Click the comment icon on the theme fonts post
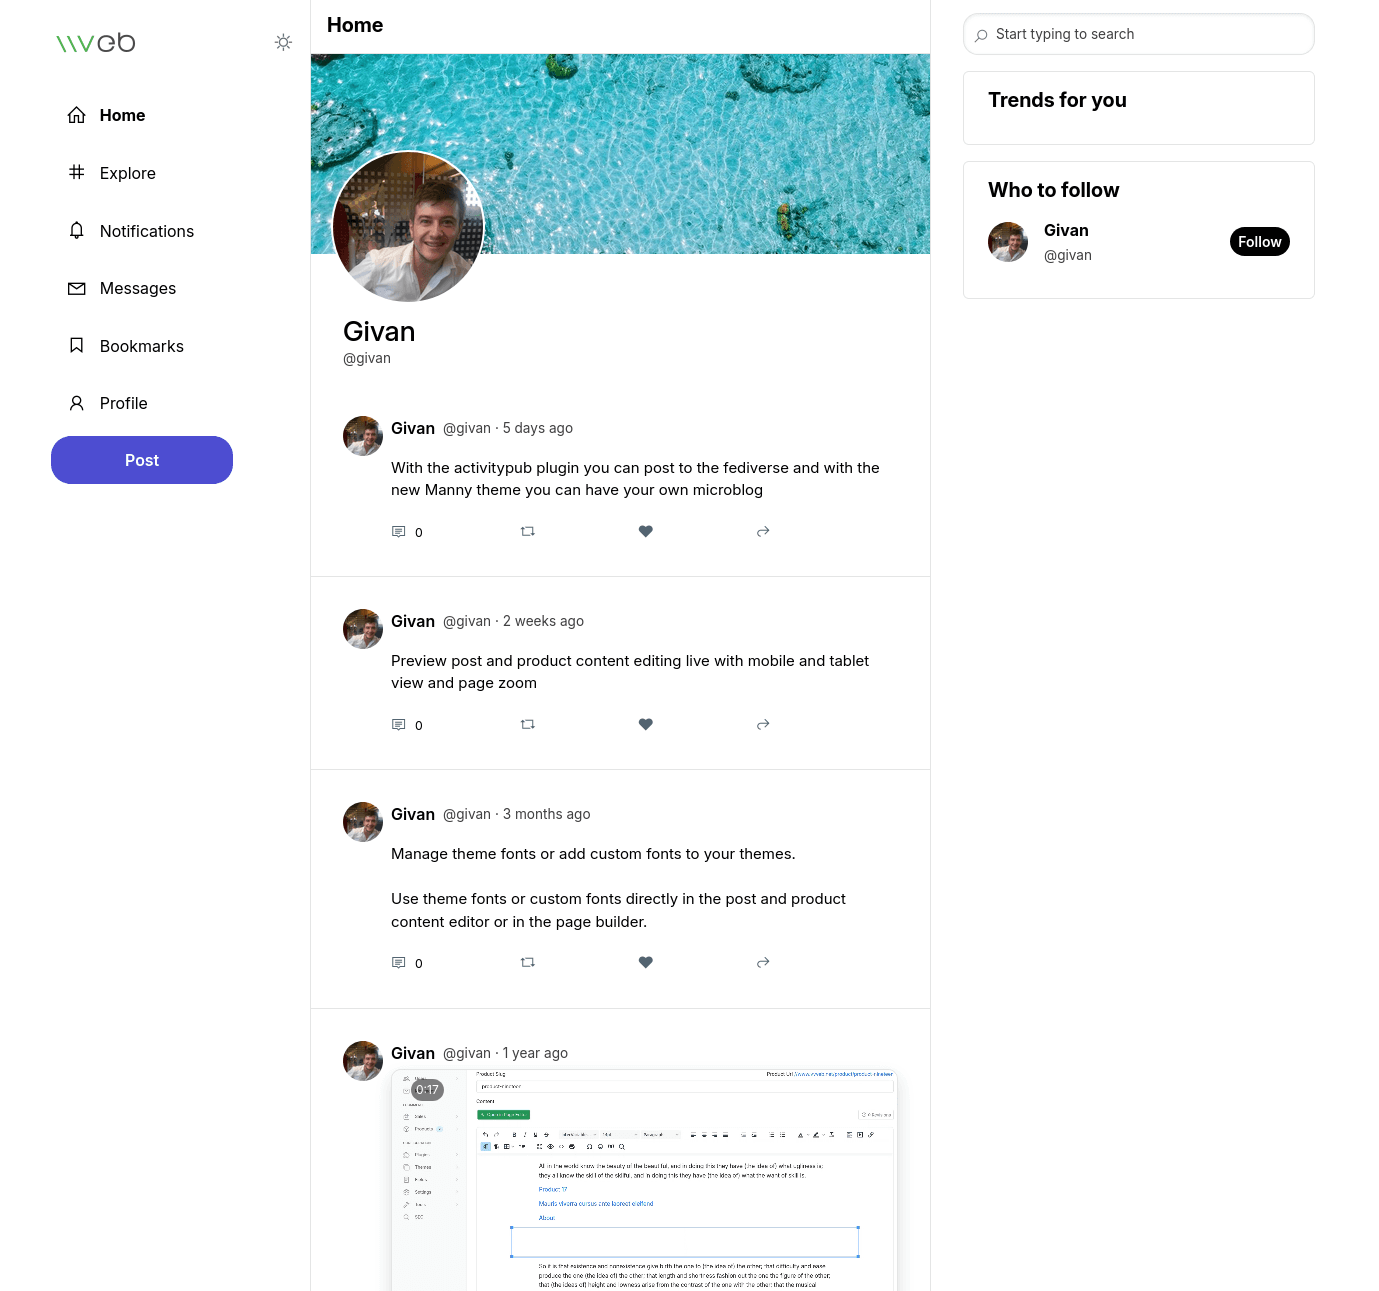The height and width of the screenshot is (1291, 1379). point(398,963)
